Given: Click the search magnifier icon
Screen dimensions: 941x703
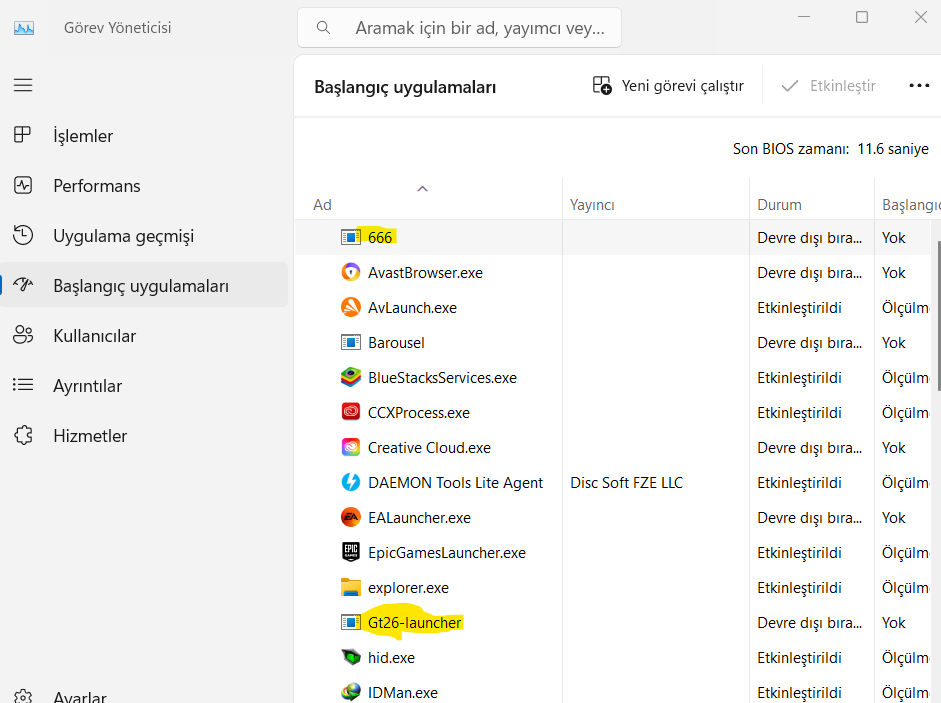Looking at the screenshot, I should click(323, 28).
